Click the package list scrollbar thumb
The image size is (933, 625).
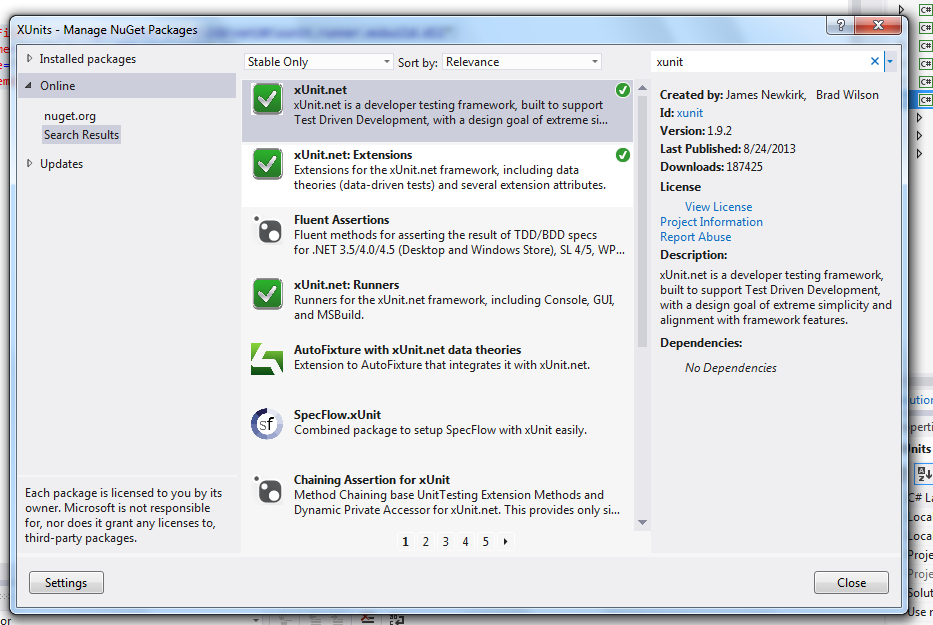tap(642, 221)
